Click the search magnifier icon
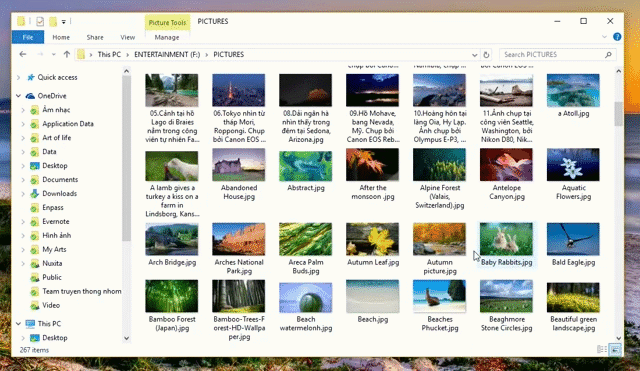 tap(608, 54)
